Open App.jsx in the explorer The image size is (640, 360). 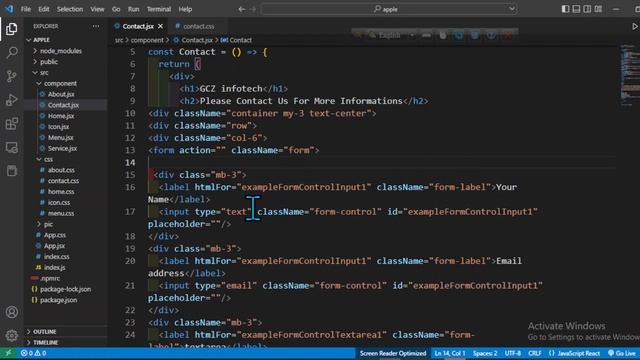pos(54,246)
